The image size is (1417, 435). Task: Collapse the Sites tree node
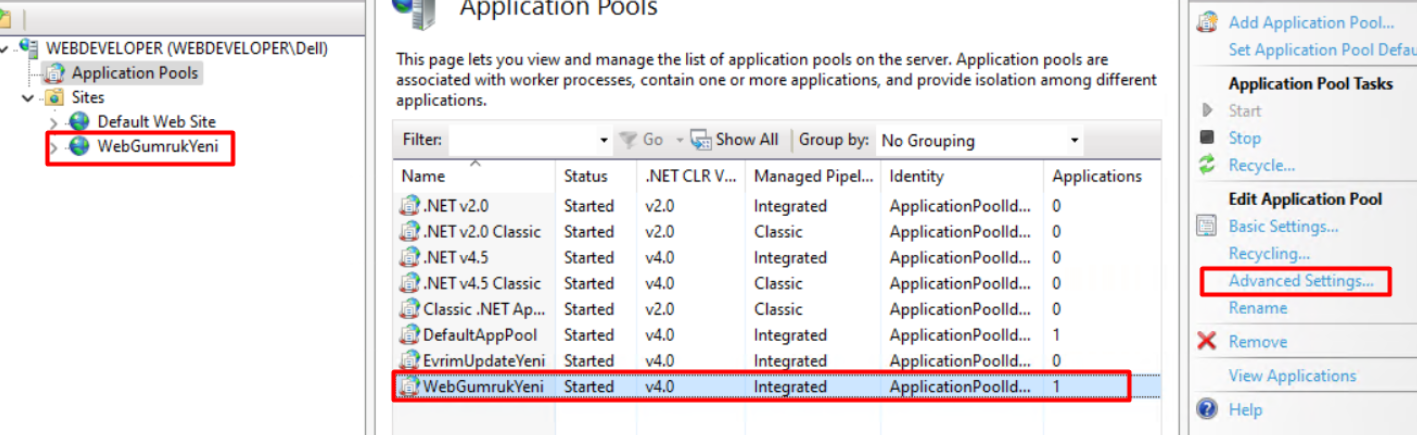[27, 98]
